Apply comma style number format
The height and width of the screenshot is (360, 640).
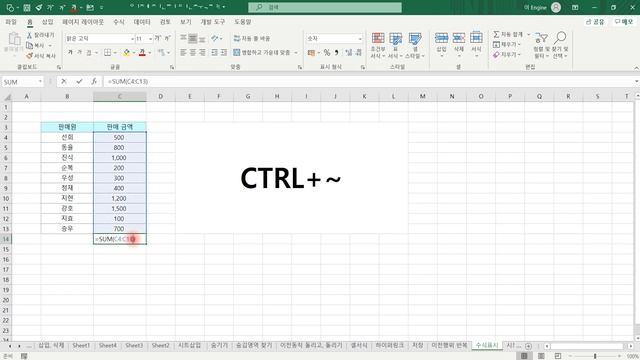337,53
